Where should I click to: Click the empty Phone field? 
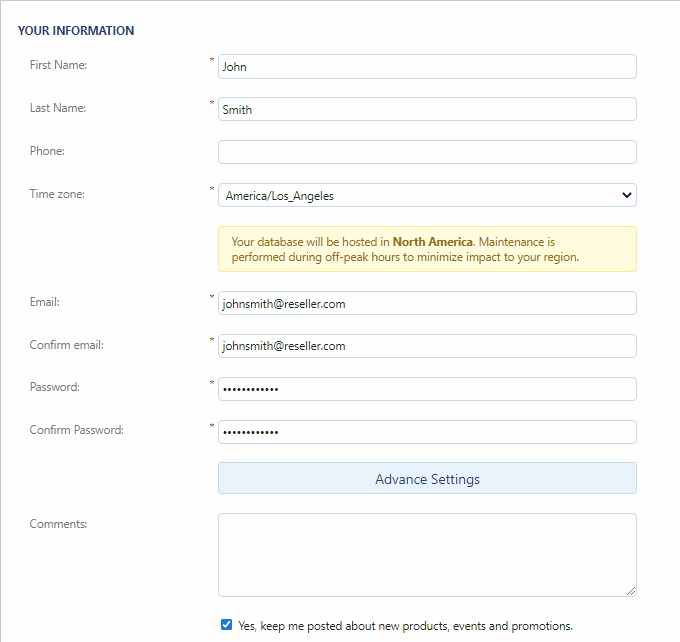(x=427, y=152)
